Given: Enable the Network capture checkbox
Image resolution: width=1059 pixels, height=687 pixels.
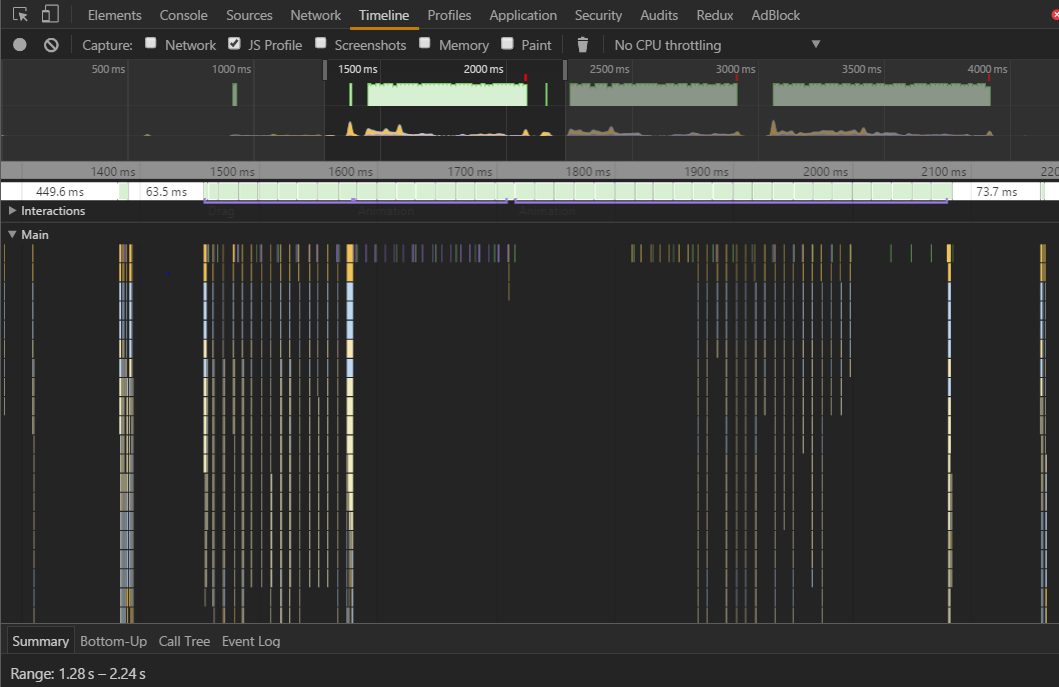Looking at the screenshot, I should click(x=151, y=44).
